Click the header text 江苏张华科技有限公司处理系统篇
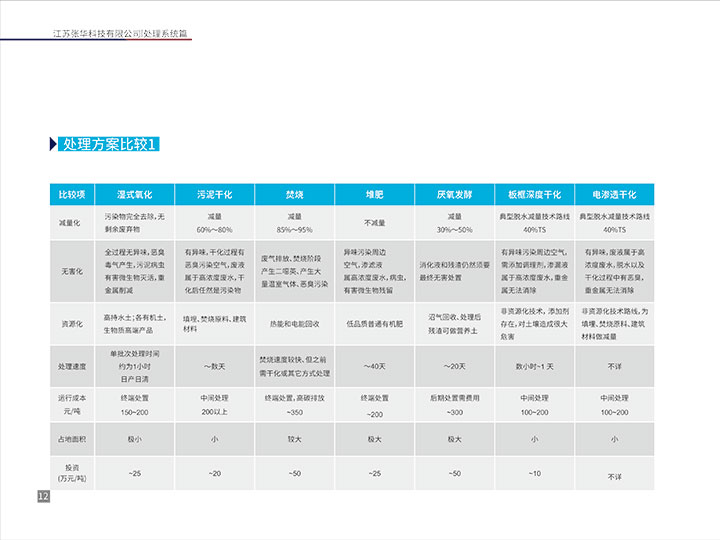Image resolution: width=720 pixels, height=540 pixels. [x=120, y=33]
